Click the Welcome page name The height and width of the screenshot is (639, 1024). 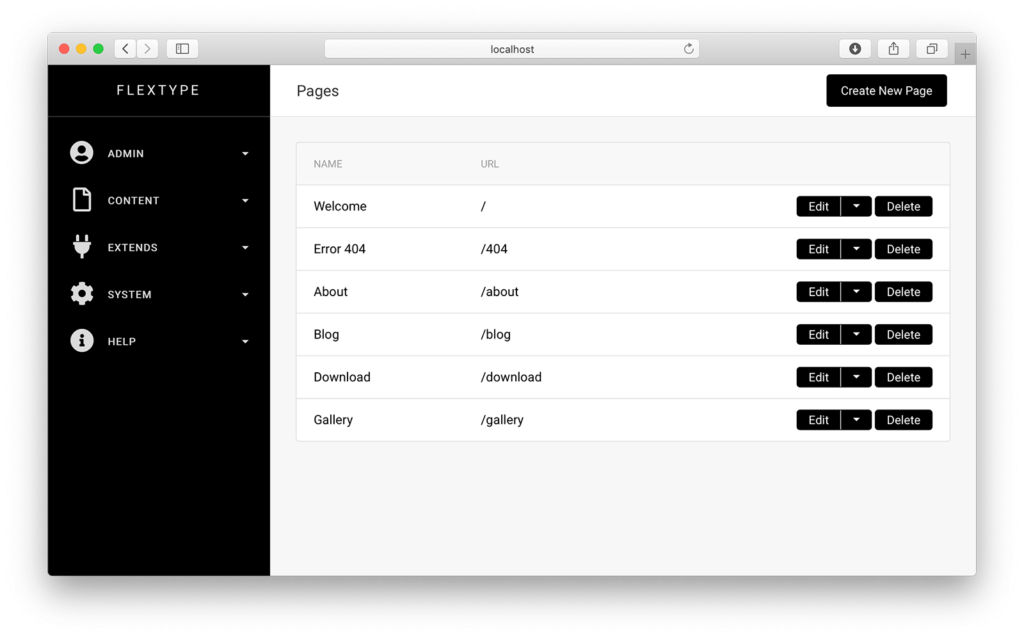(340, 206)
